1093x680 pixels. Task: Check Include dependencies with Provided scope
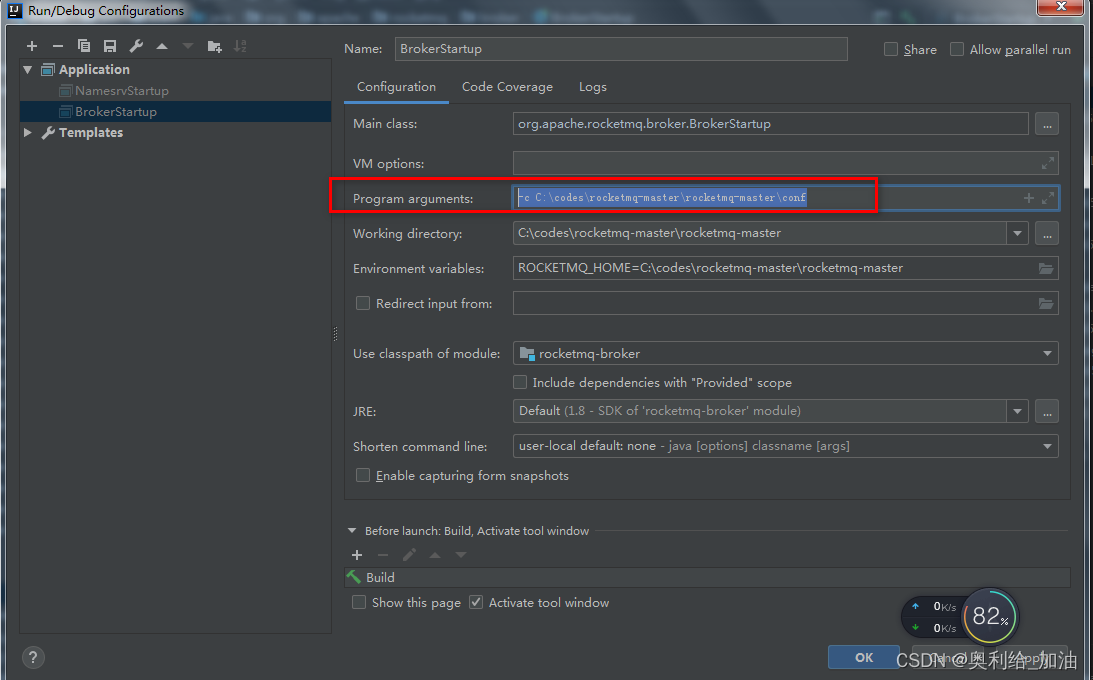coord(520,382)
